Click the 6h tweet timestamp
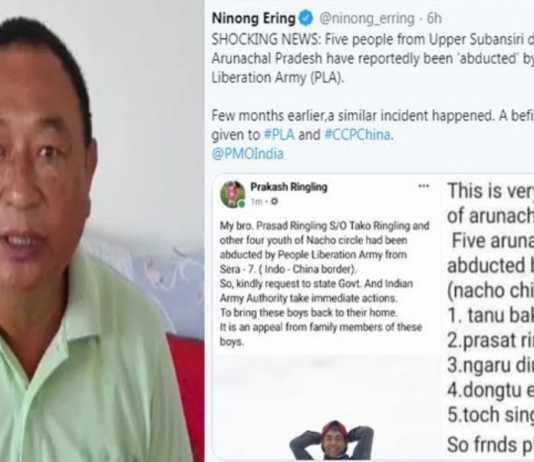Image resolution: width=534 pixels, height=462 pixels. (x=434, y=18)
